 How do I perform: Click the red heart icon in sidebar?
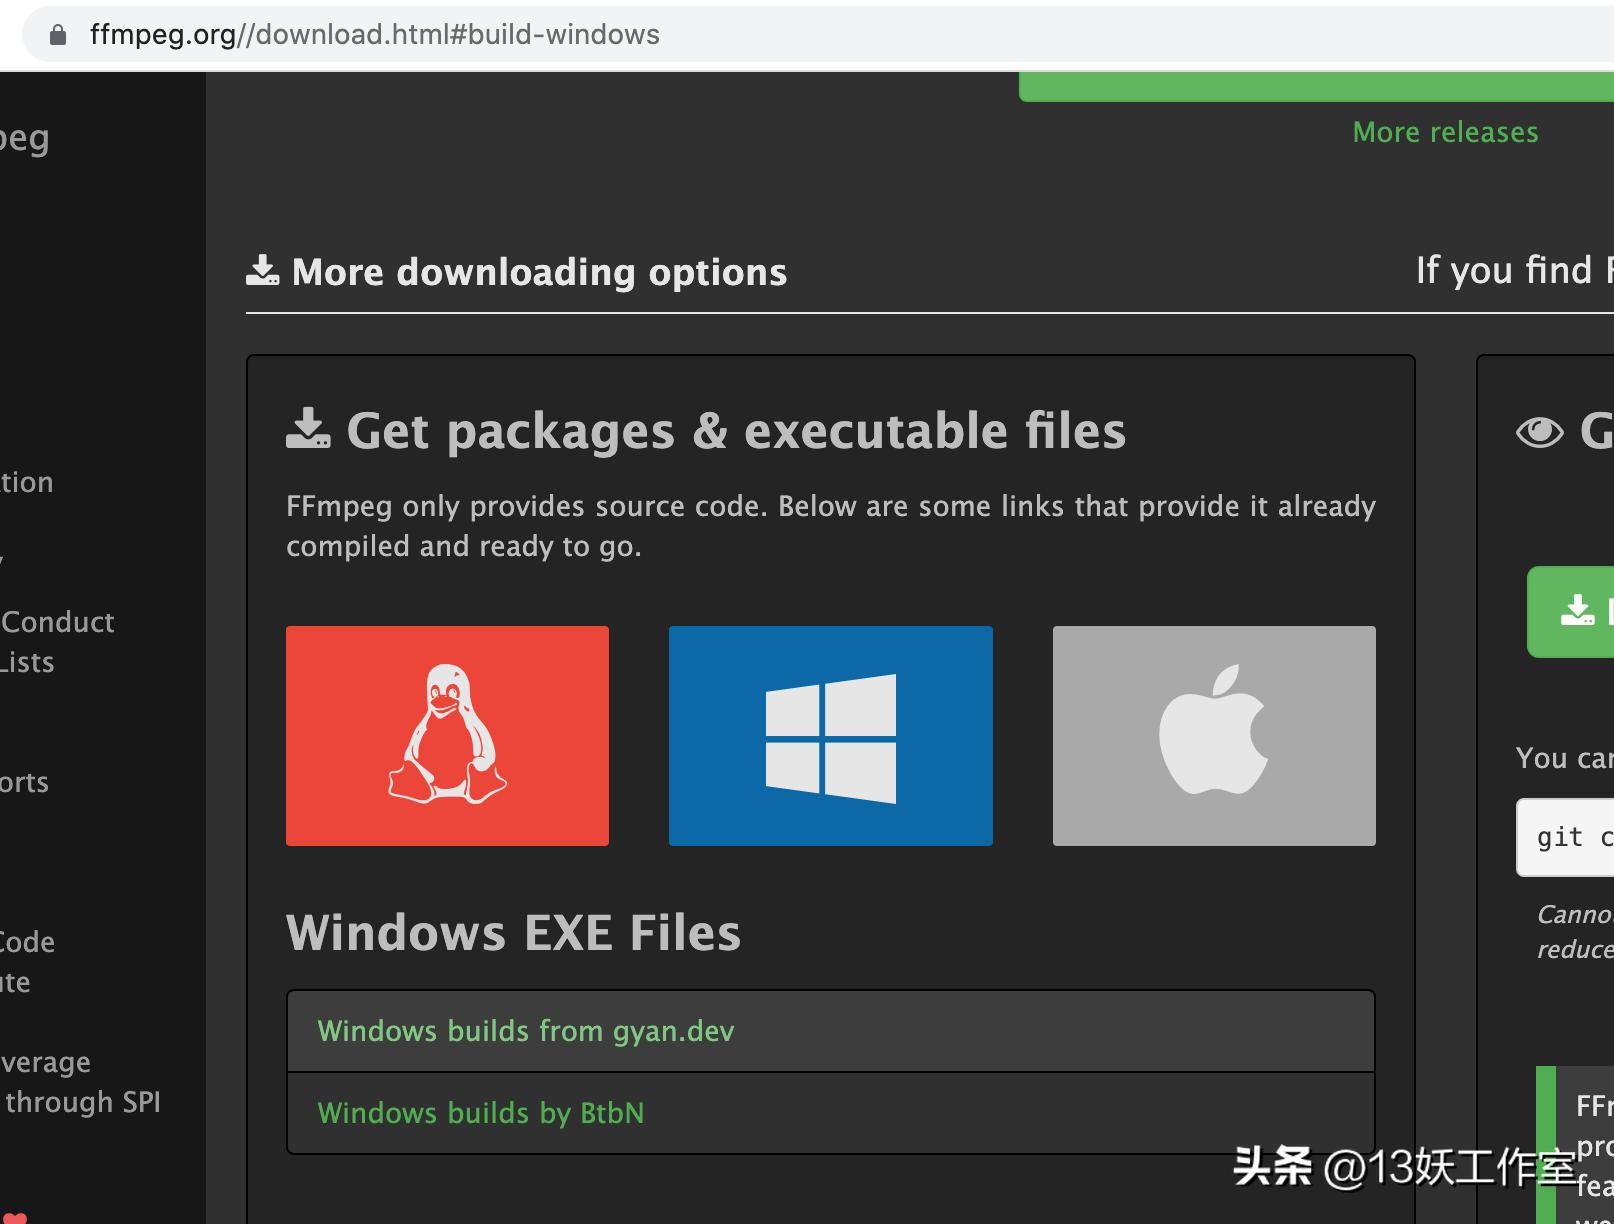[x=15, y=1218]
